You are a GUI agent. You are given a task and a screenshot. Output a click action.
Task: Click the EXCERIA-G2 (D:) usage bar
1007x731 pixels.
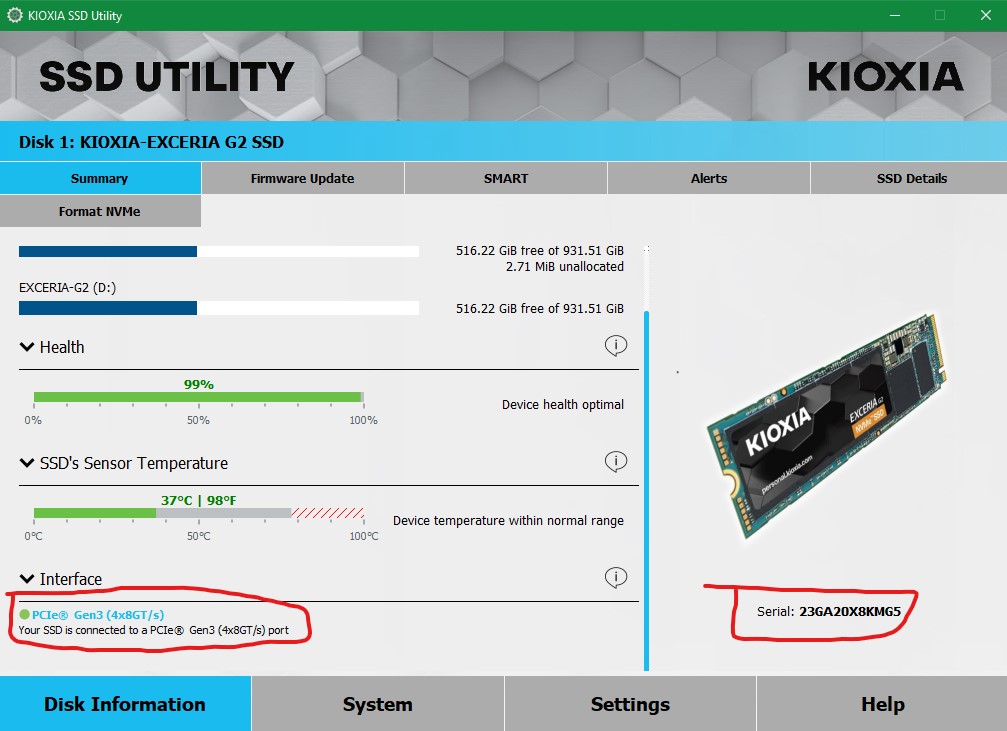[x=219, y=308]
